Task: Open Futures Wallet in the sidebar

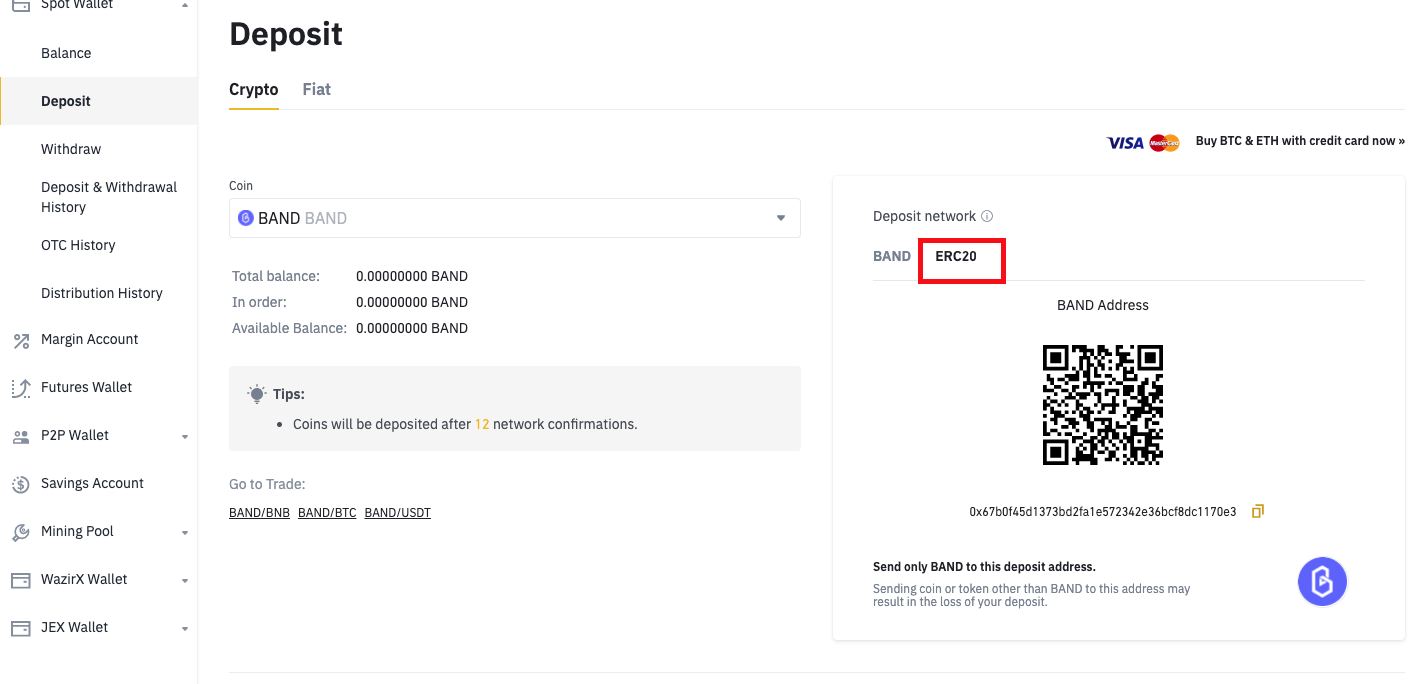Action: pos(87,387)
